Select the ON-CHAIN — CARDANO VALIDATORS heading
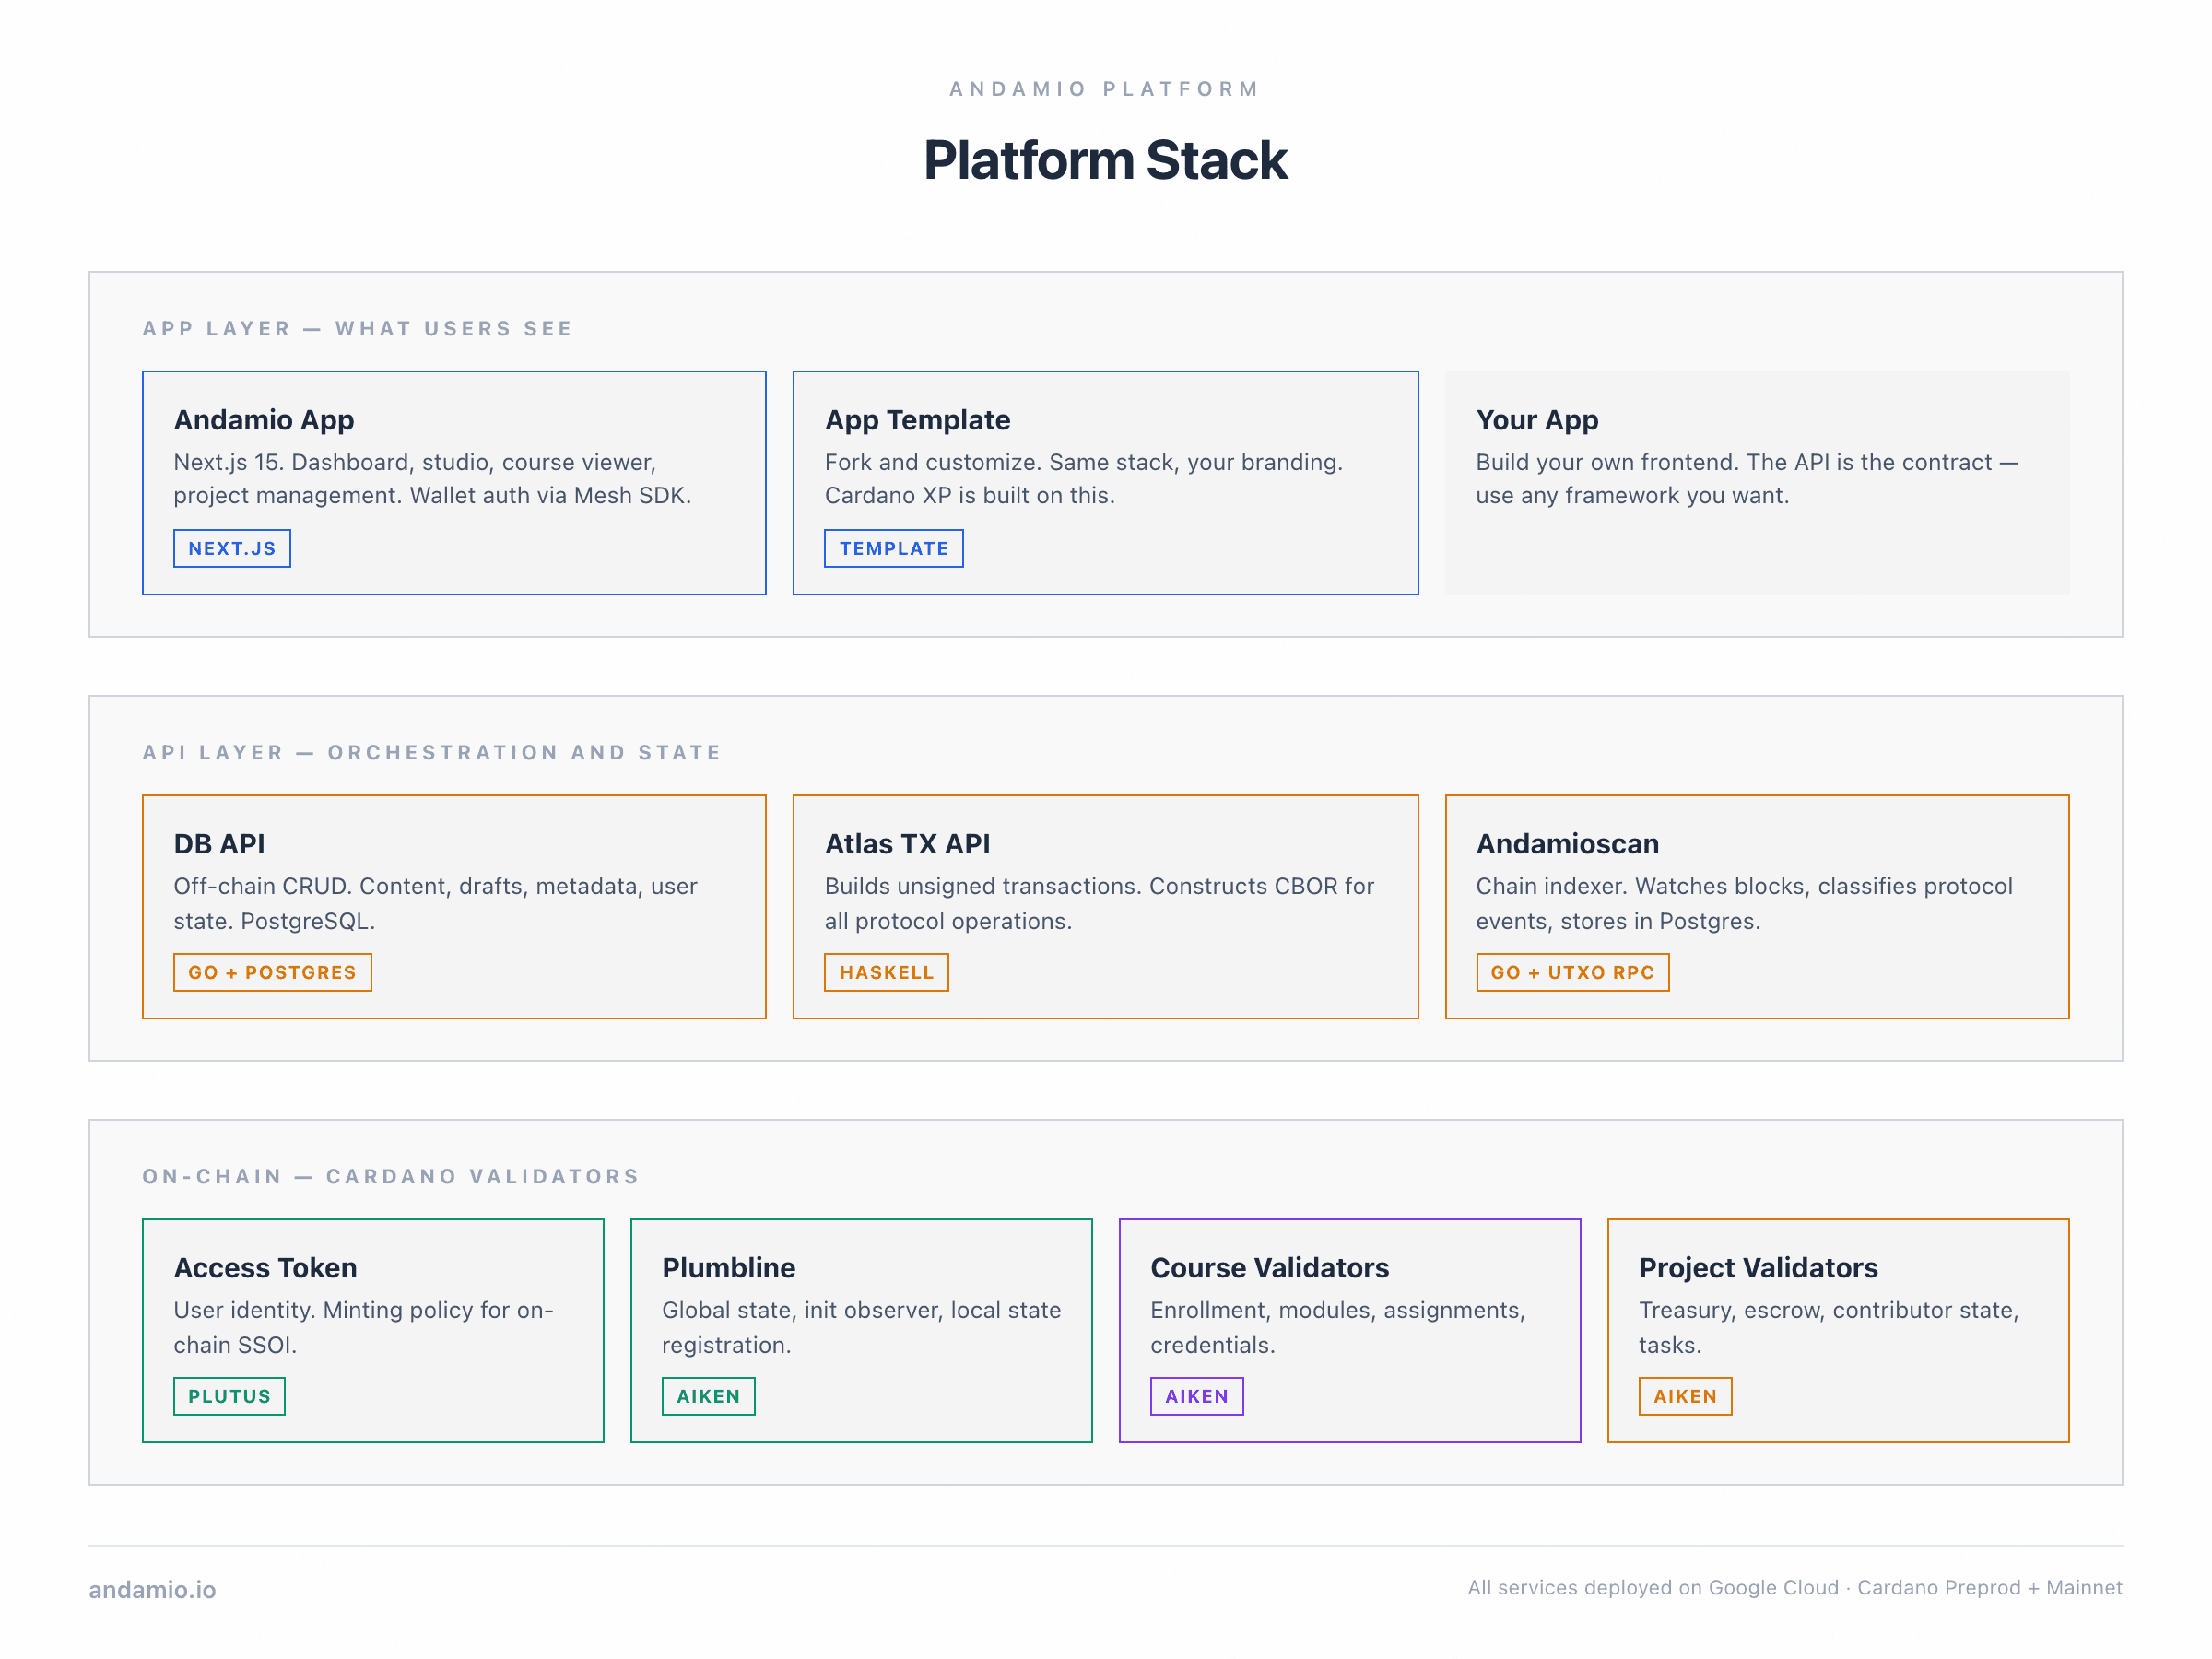 pos(389,1176)
